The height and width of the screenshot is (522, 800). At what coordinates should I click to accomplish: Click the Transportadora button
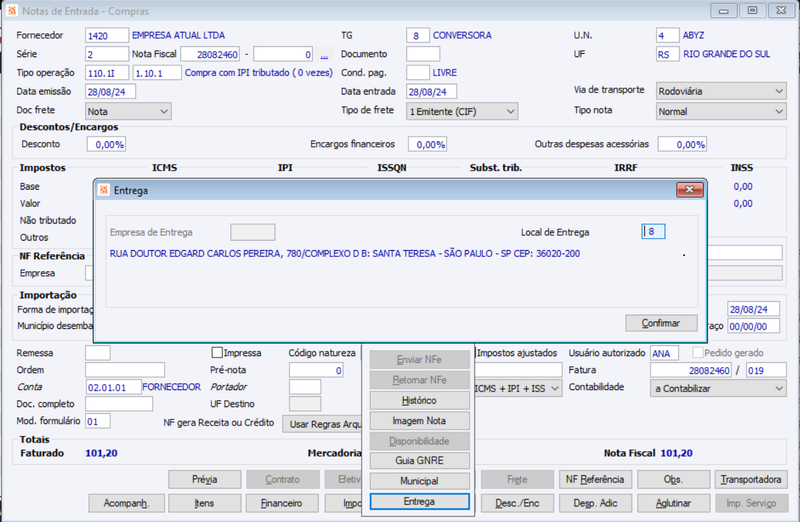751,480
